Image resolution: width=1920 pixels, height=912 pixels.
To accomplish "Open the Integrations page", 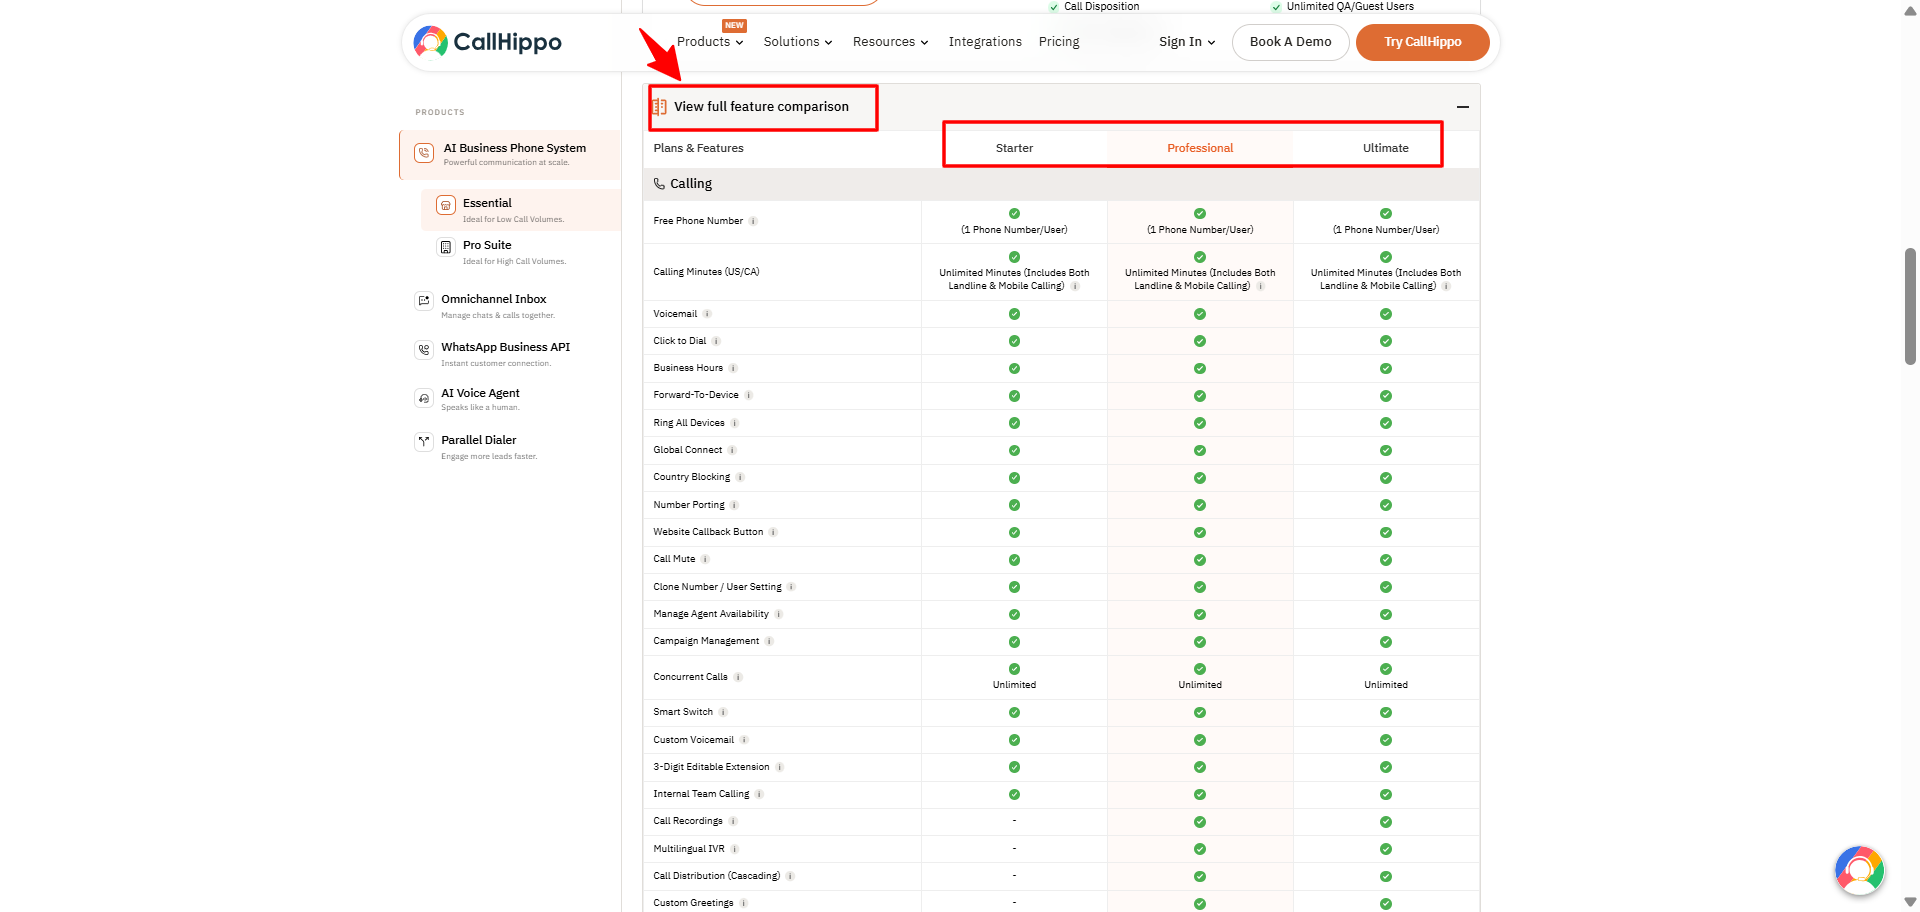I will coord(985,42).
